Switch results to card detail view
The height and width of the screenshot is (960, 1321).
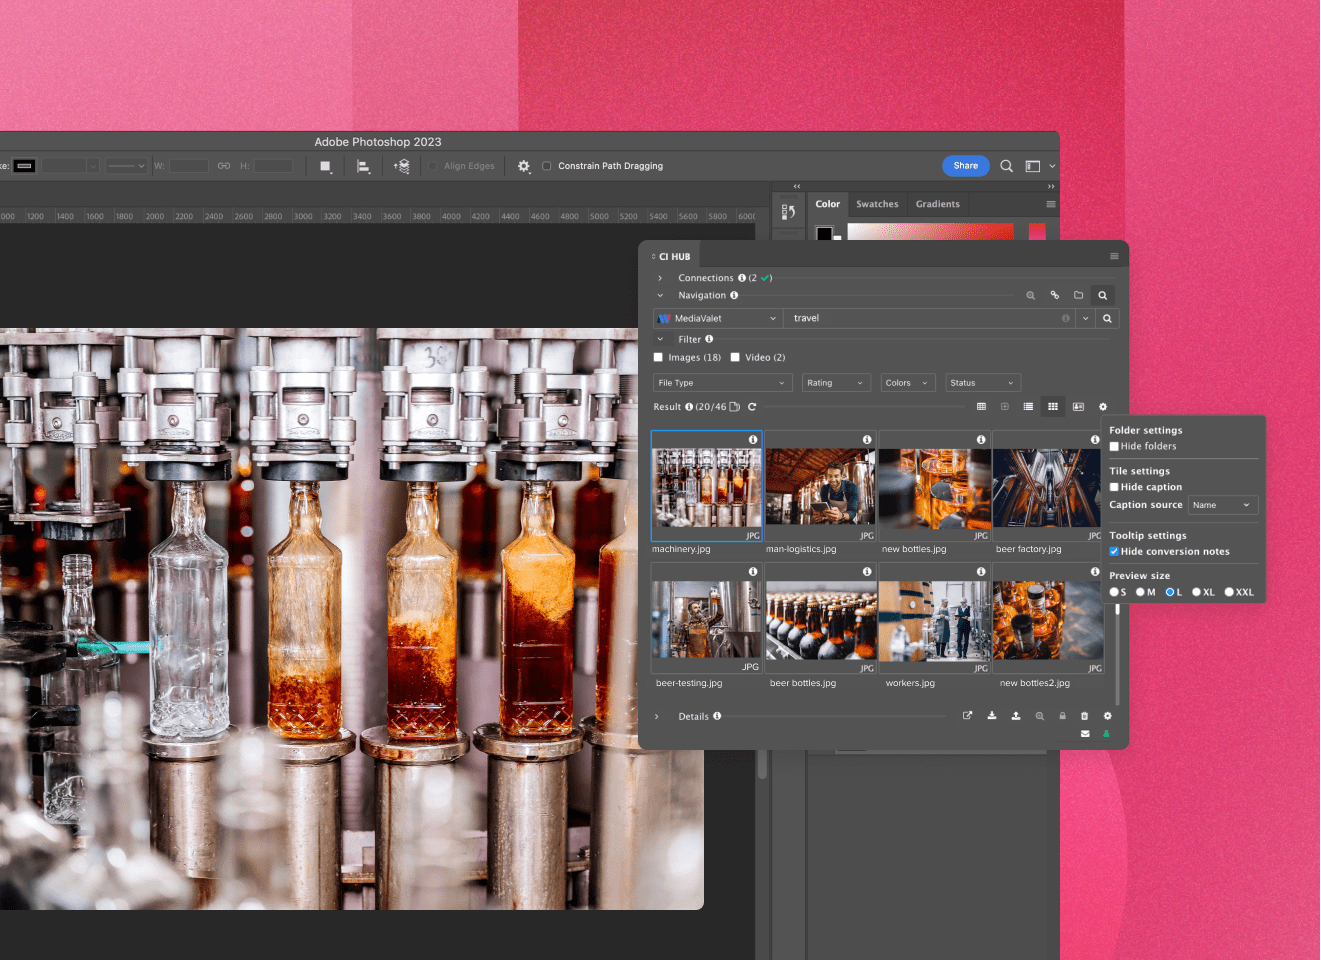[x=1078, y=406]
